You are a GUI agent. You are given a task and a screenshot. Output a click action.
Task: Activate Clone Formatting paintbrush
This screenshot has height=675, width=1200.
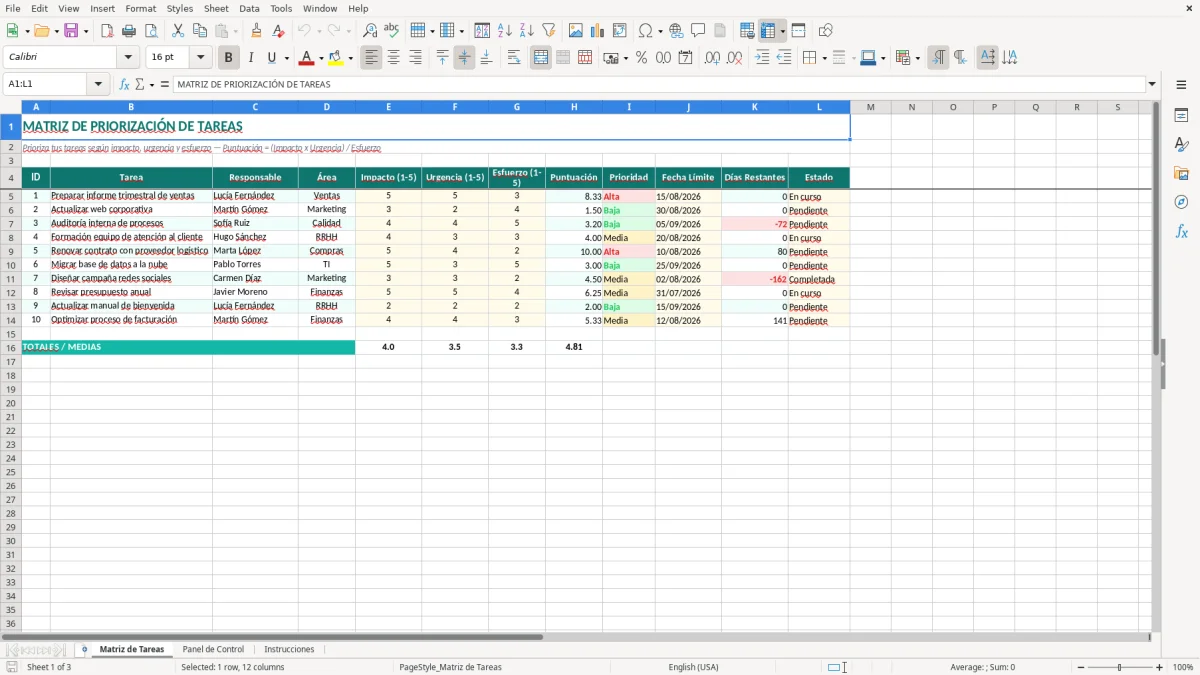[x=256, y=31]
